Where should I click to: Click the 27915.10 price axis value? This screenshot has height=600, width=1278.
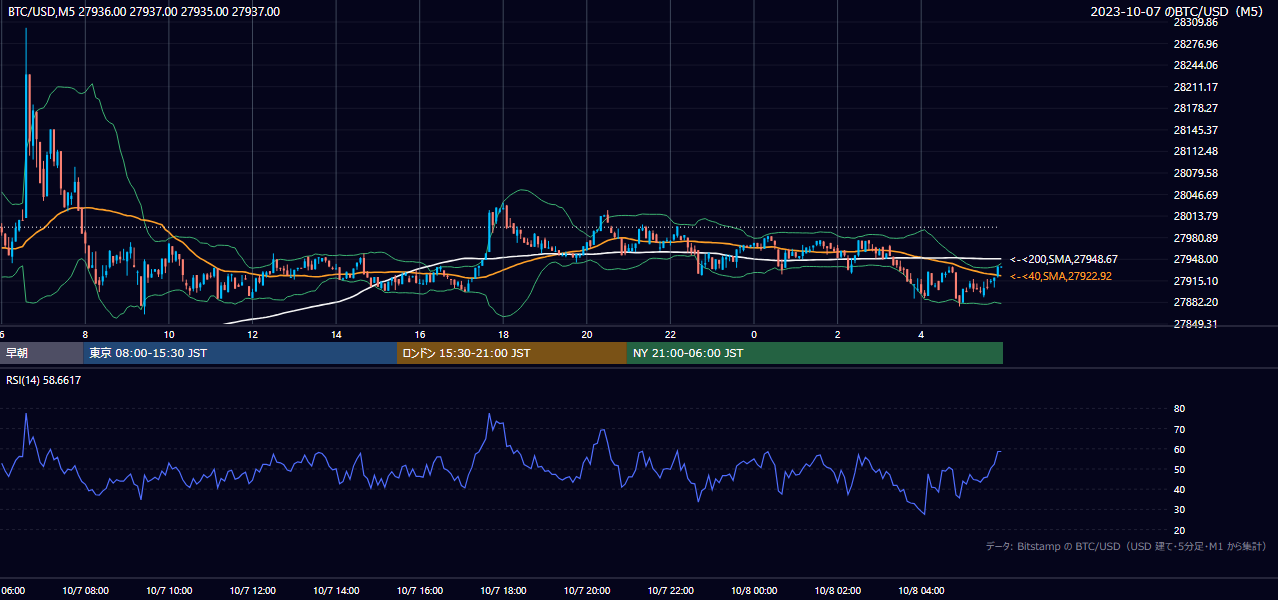(x=1195, y=280)
